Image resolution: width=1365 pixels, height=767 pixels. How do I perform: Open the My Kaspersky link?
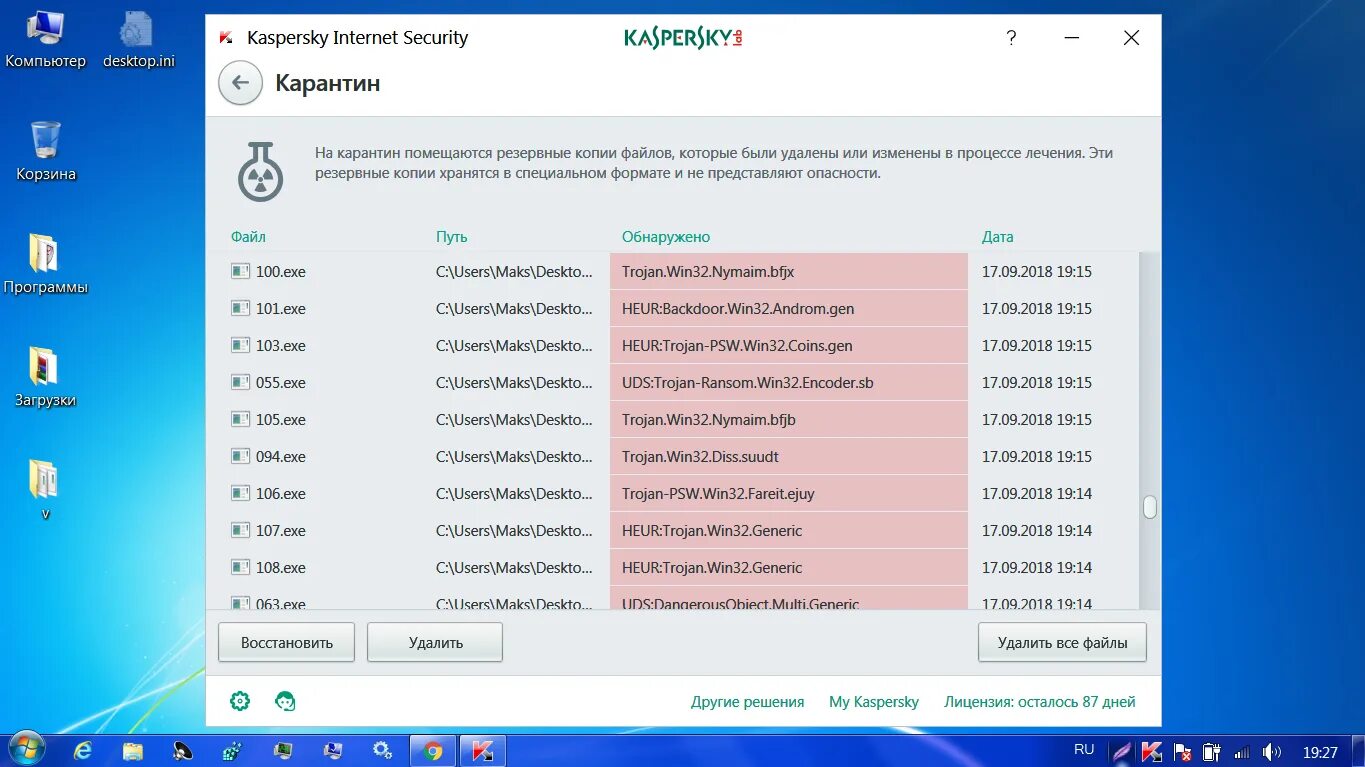[x=874, y=702]
